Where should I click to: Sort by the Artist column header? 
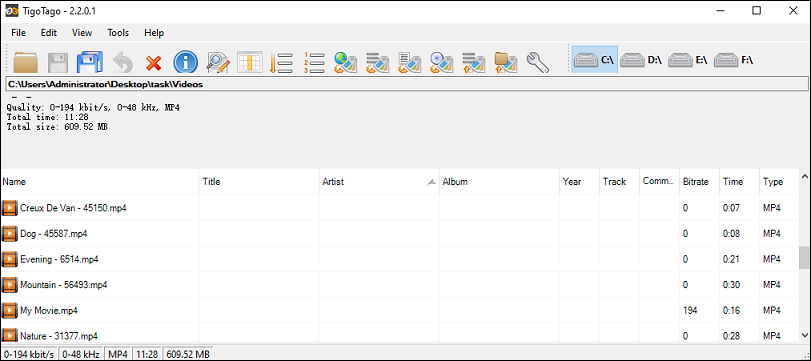click(379, 182)
